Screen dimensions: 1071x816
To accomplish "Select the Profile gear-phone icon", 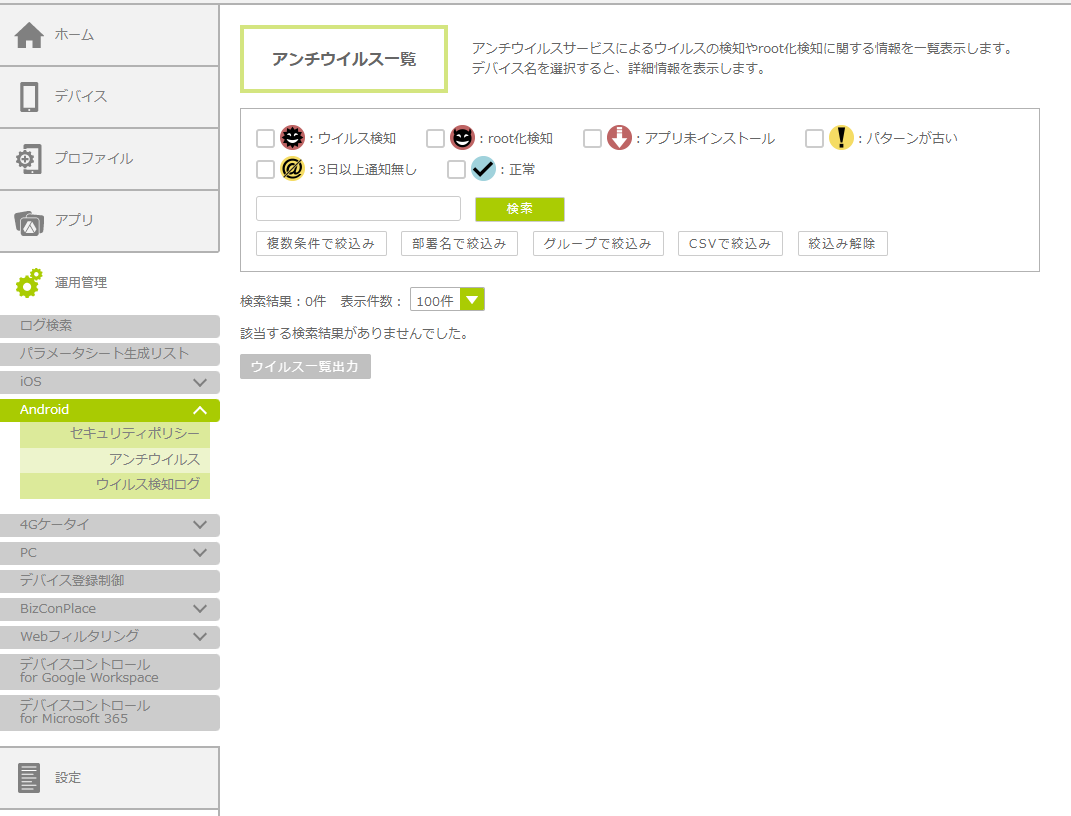I will coord(29,159).
